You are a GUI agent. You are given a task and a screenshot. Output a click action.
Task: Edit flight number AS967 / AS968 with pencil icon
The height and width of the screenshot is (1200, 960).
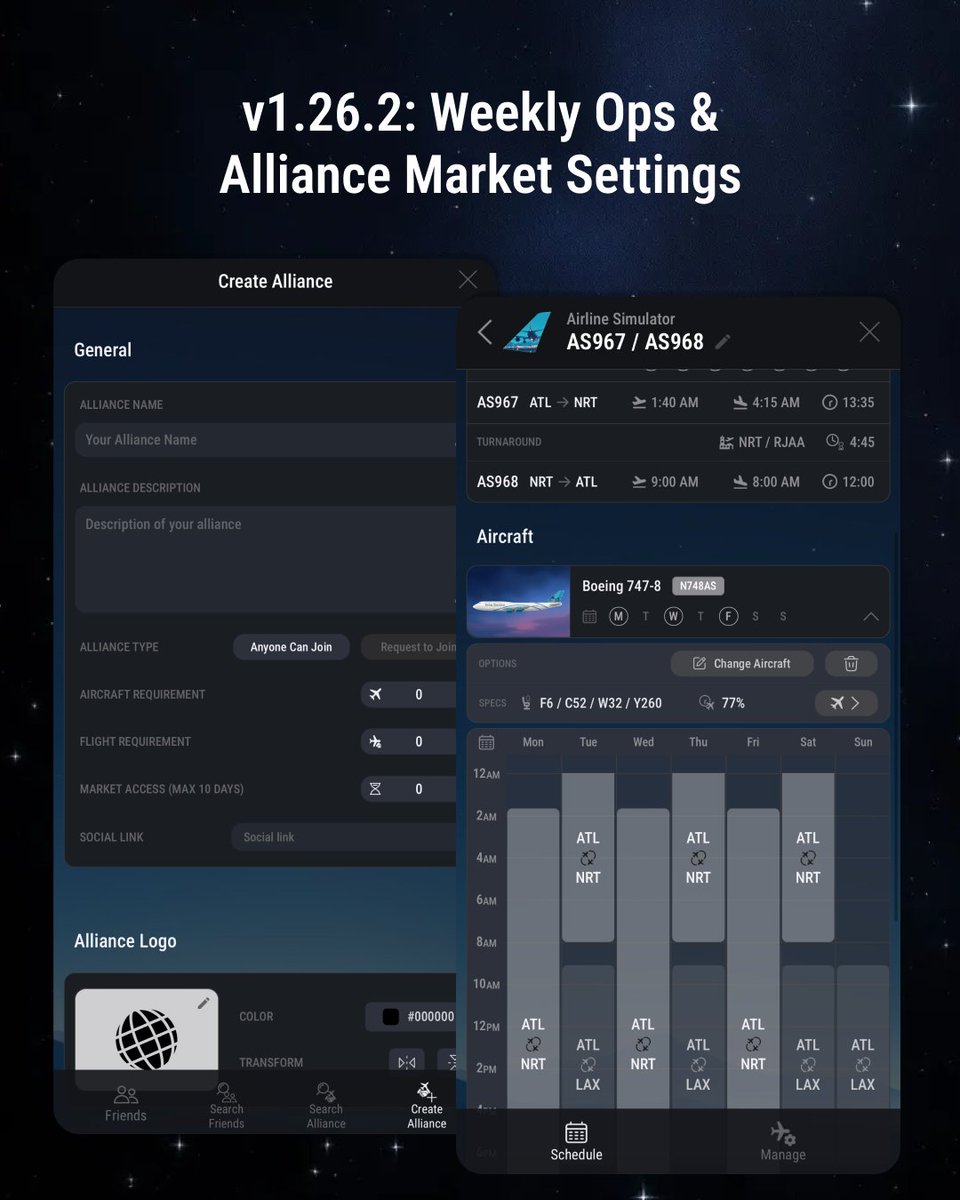coord(723,342)
